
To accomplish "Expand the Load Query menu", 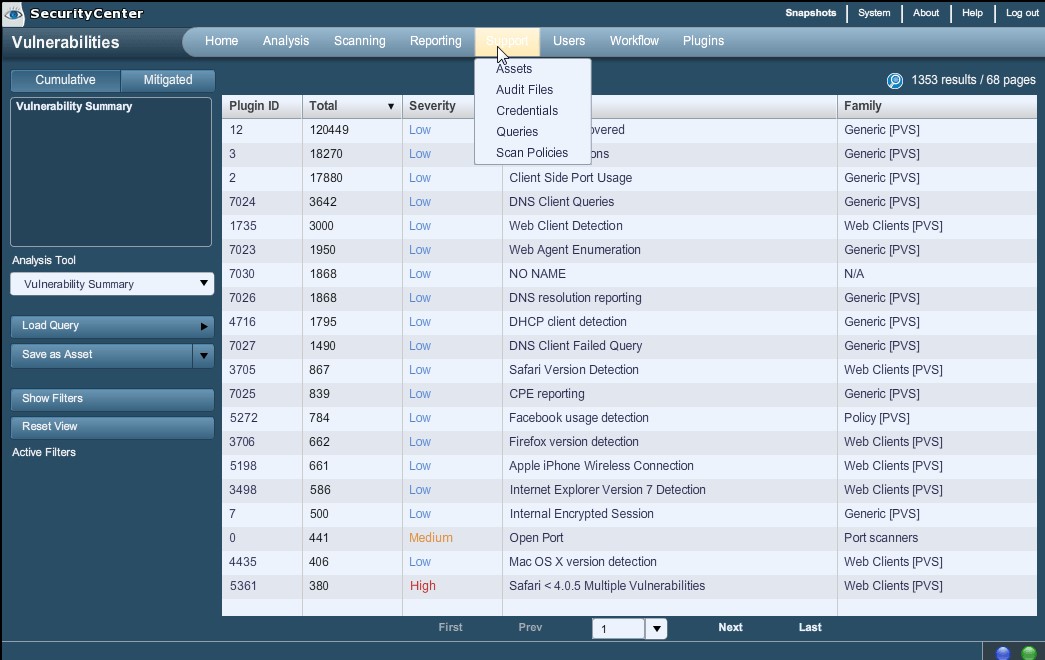I will (x=112, y=326).
